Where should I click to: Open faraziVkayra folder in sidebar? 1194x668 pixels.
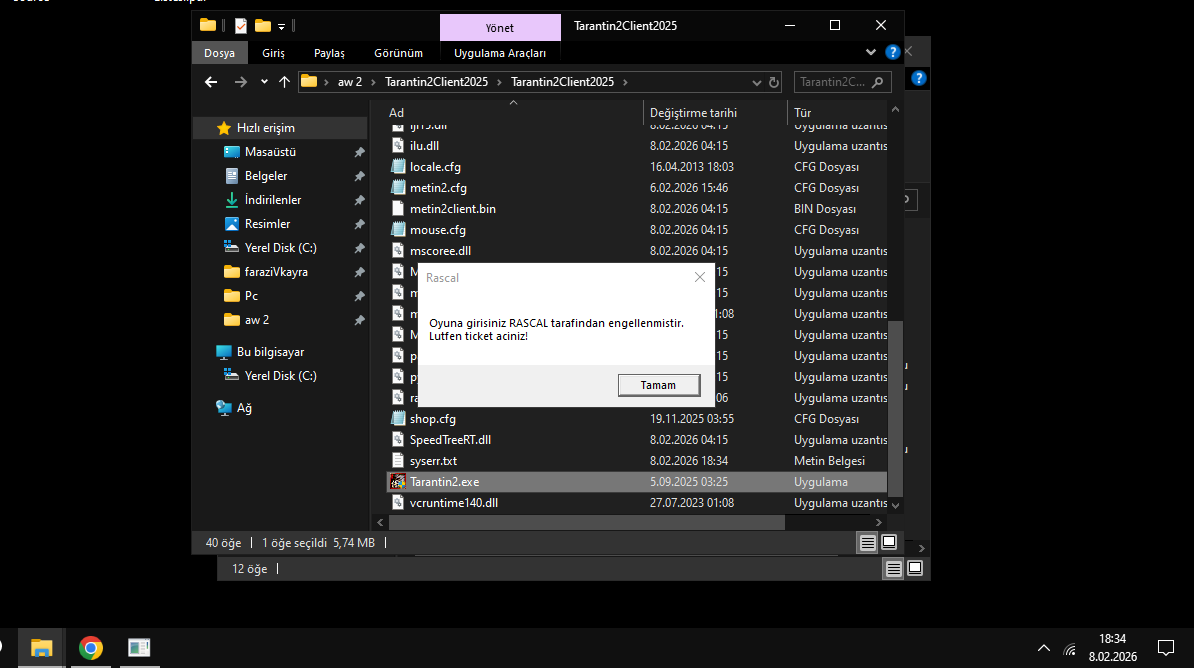click(276, 272)
